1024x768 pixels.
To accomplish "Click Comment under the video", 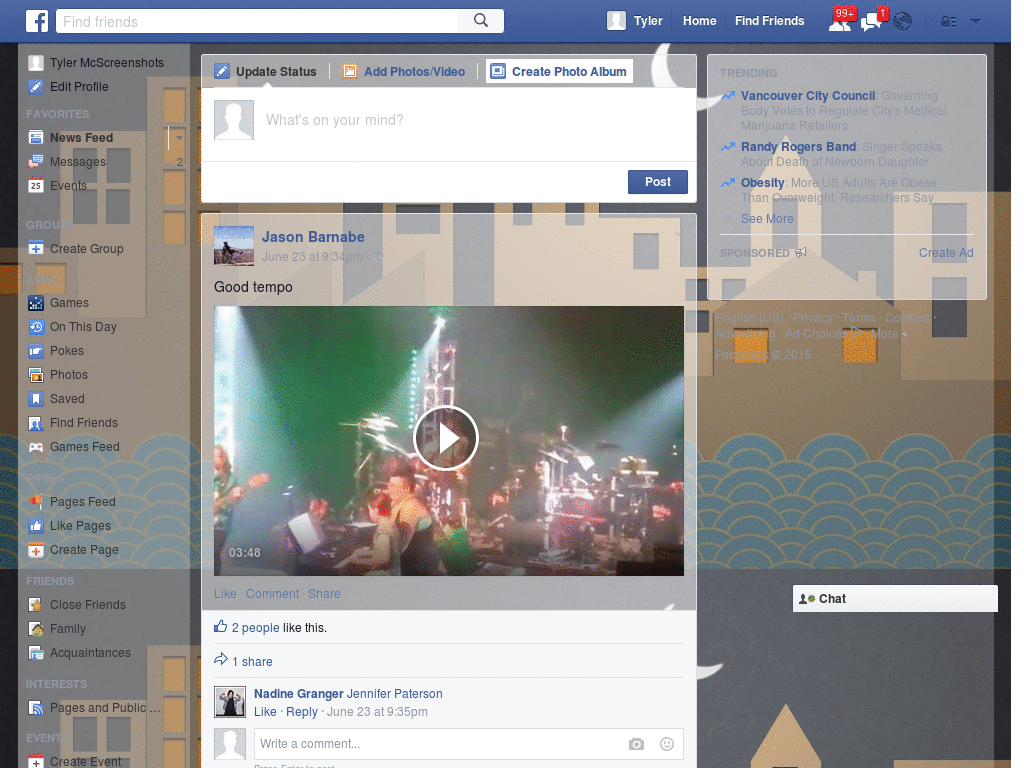I will coord(272,594).
